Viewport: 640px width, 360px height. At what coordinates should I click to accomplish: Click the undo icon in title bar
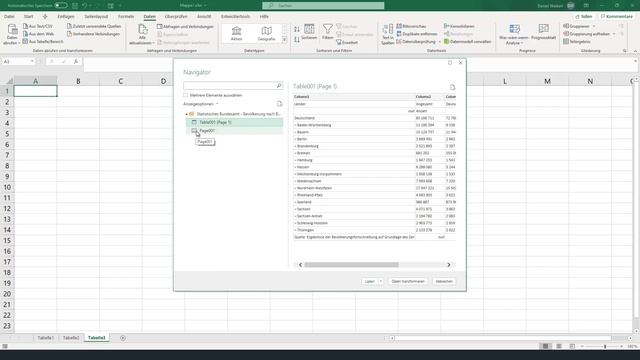coord(84,6)
